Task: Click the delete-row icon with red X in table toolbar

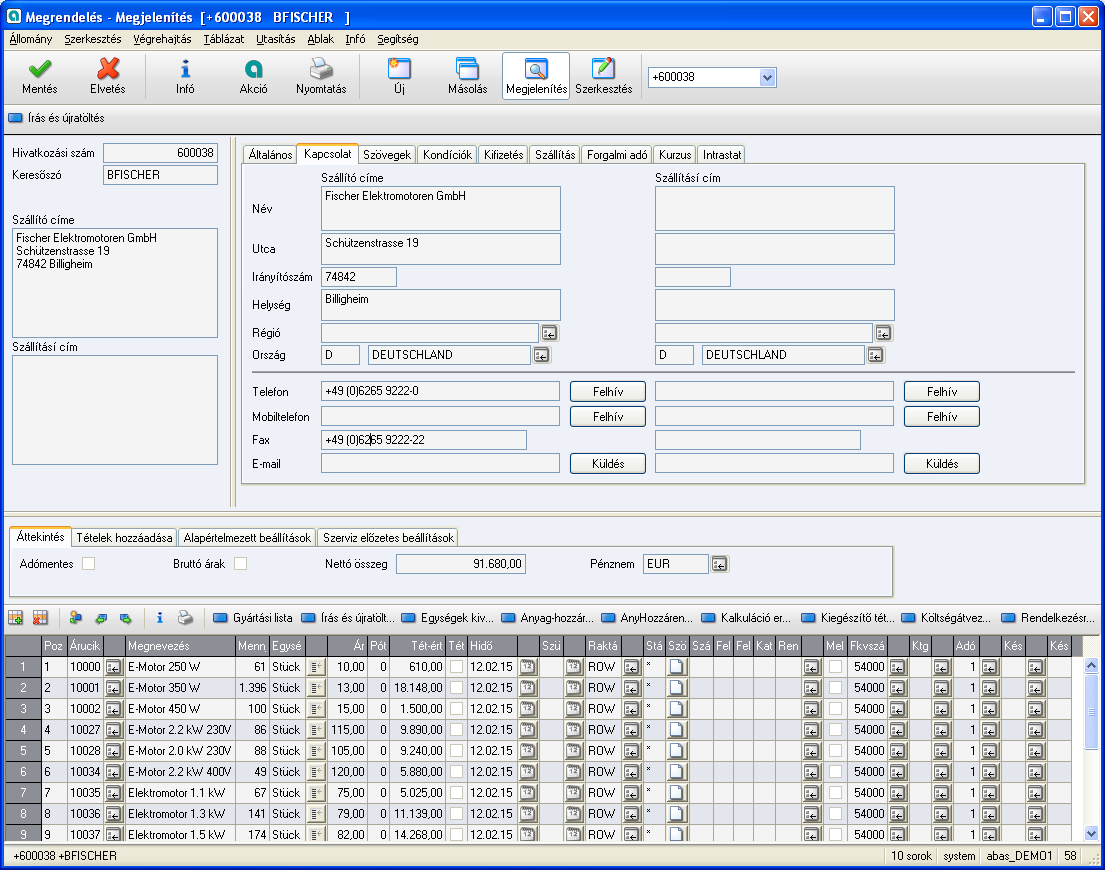Action: tap(40, 618)
